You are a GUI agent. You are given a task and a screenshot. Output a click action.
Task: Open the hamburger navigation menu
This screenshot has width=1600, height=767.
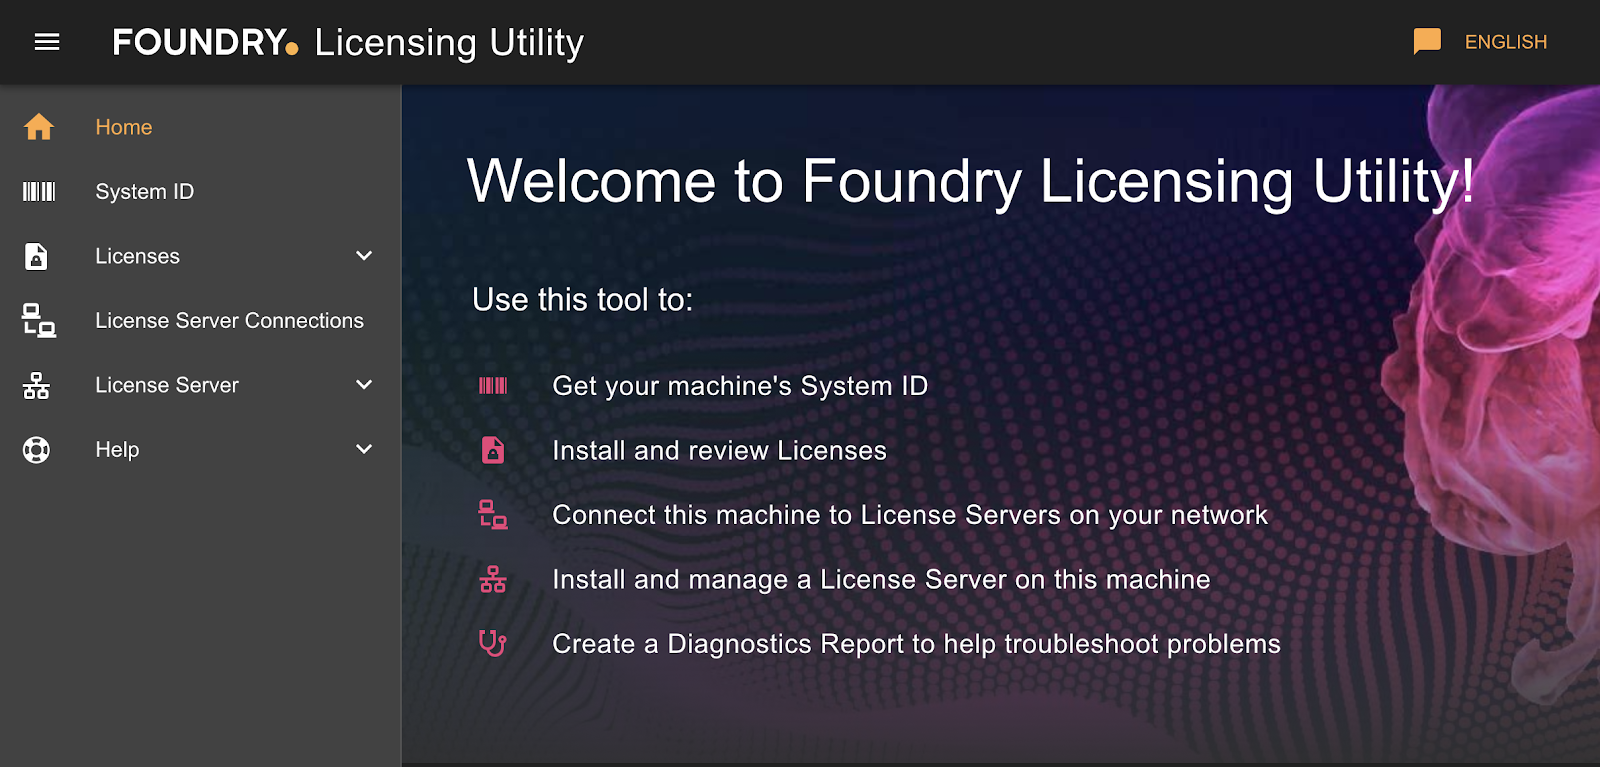(47, 42)
